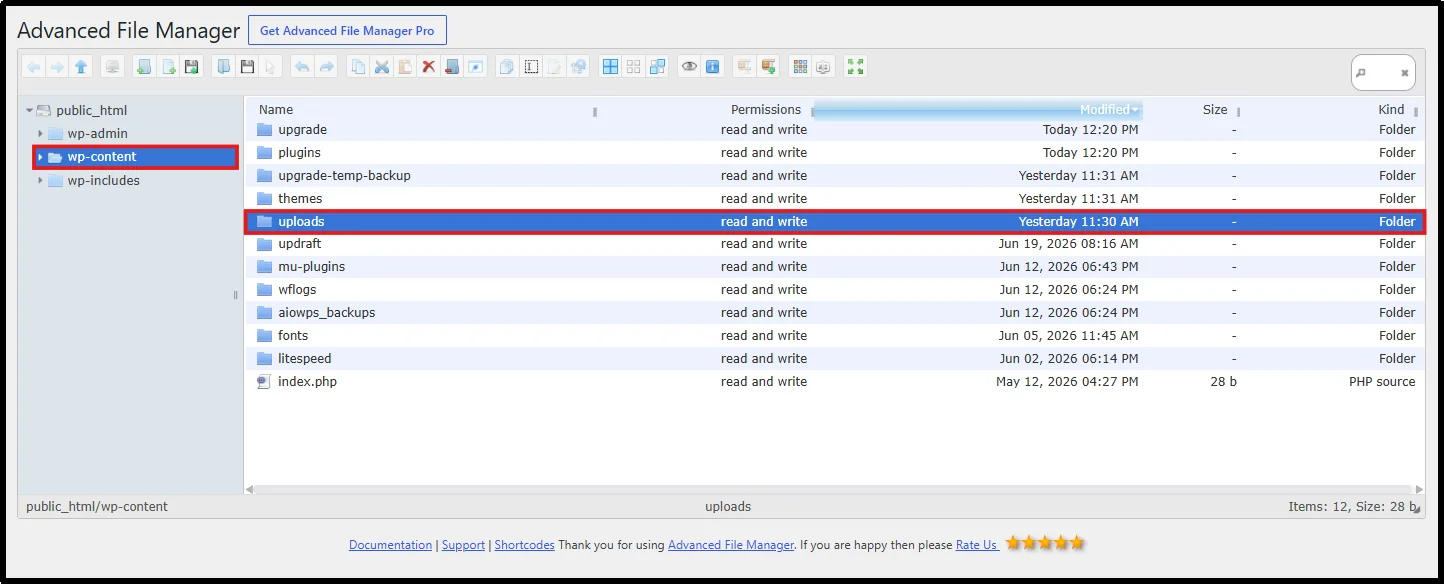Screen dimensions: 1444x584
Task: Select the wflogs folder row
Action: click(x=835, y=290)
